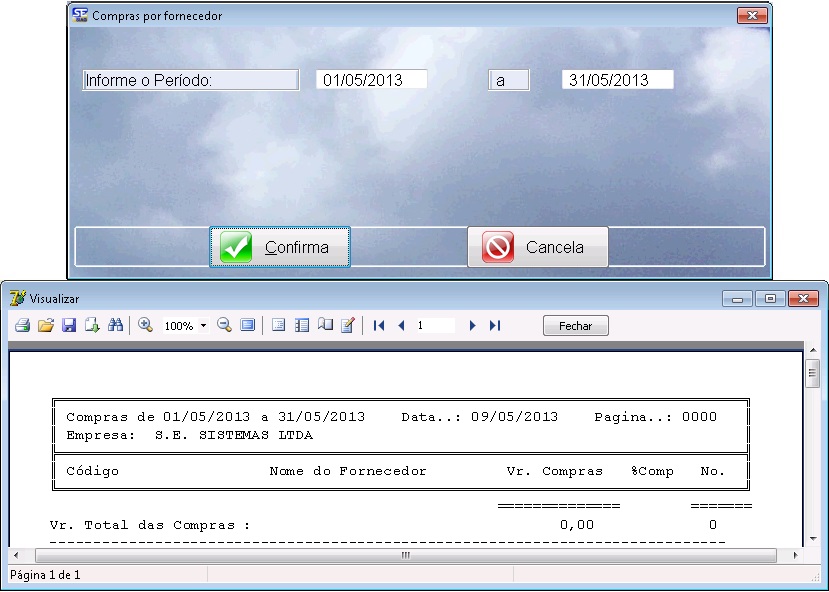
Task: Open the 100% zoom level dropdown
Action: click(x=204, y=326)
